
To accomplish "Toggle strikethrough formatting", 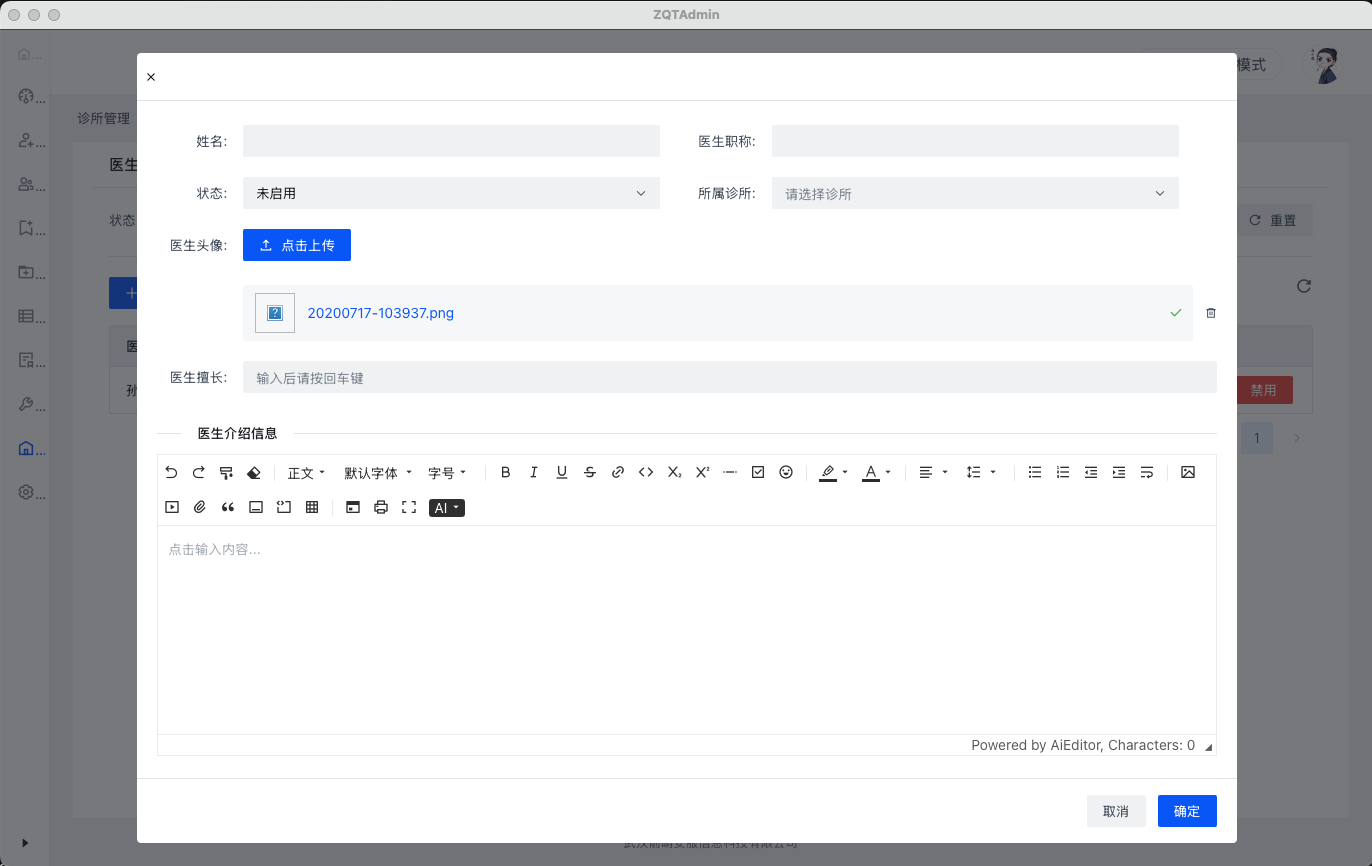I will [x=590, y=472].
